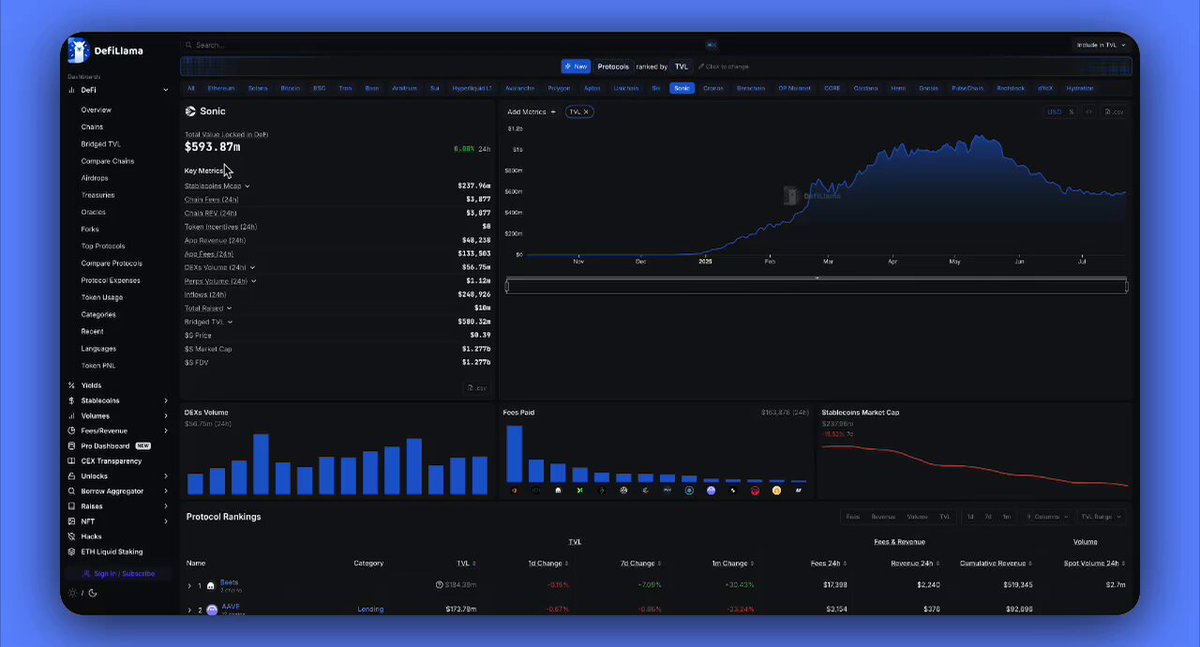This screenshot has width=1200, height=647.
Task: Click Sign In / Subscribe
Action: click(x=116, y=574)
